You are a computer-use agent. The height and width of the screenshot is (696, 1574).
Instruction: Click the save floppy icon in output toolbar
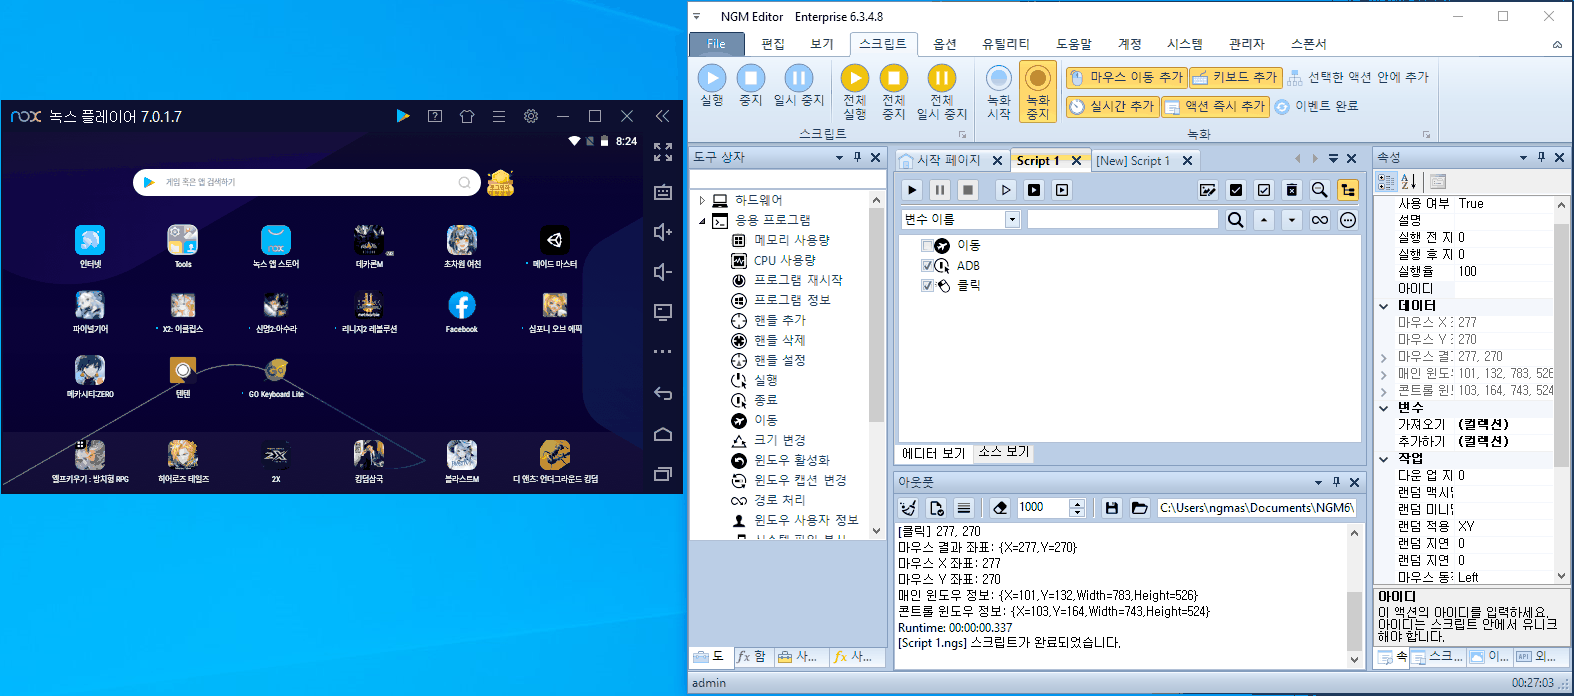(x=1111, y=508)
